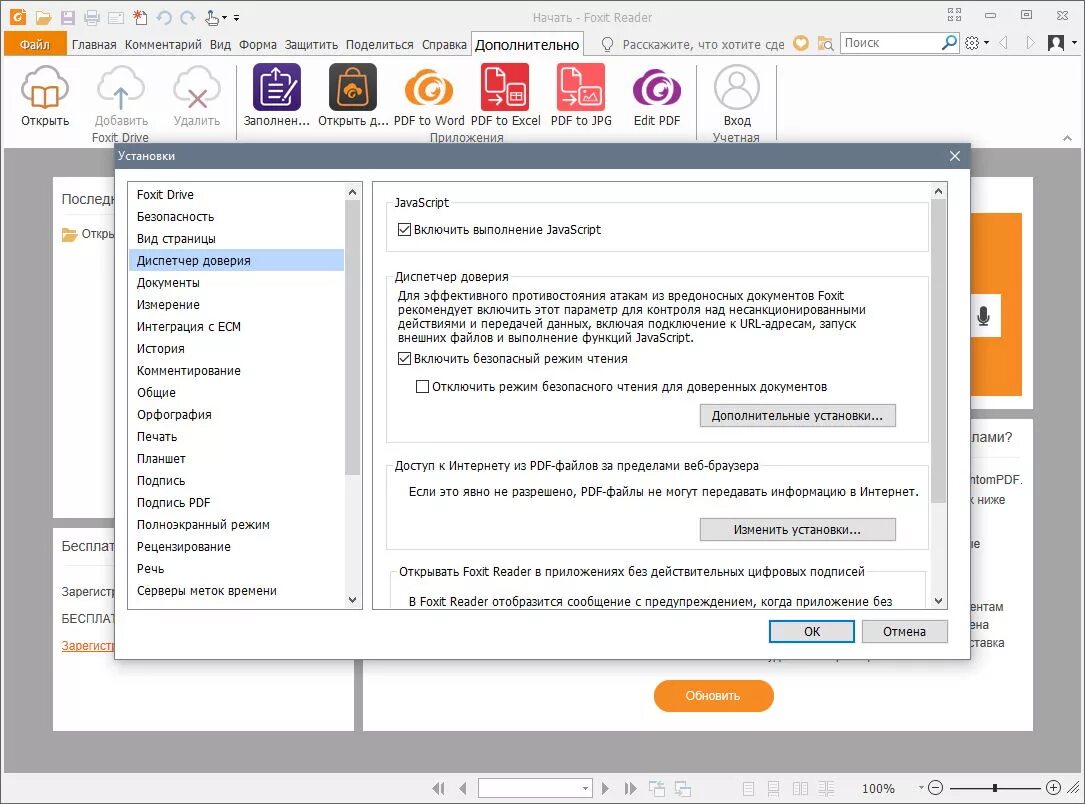
Task: Open the user profile dropdown arrow
Action: click(x=1074, y=43)
